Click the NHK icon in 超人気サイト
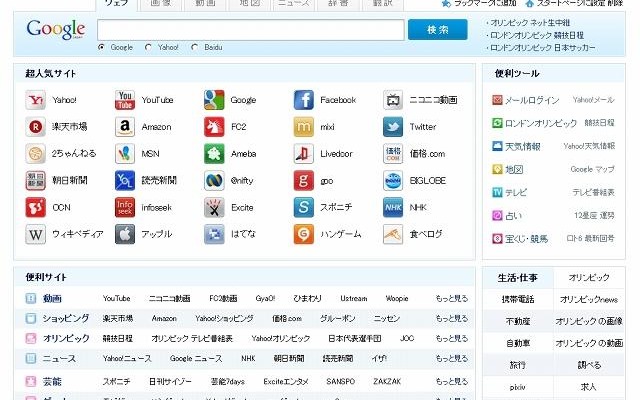The image size is (640, 400). coord(393,207)
